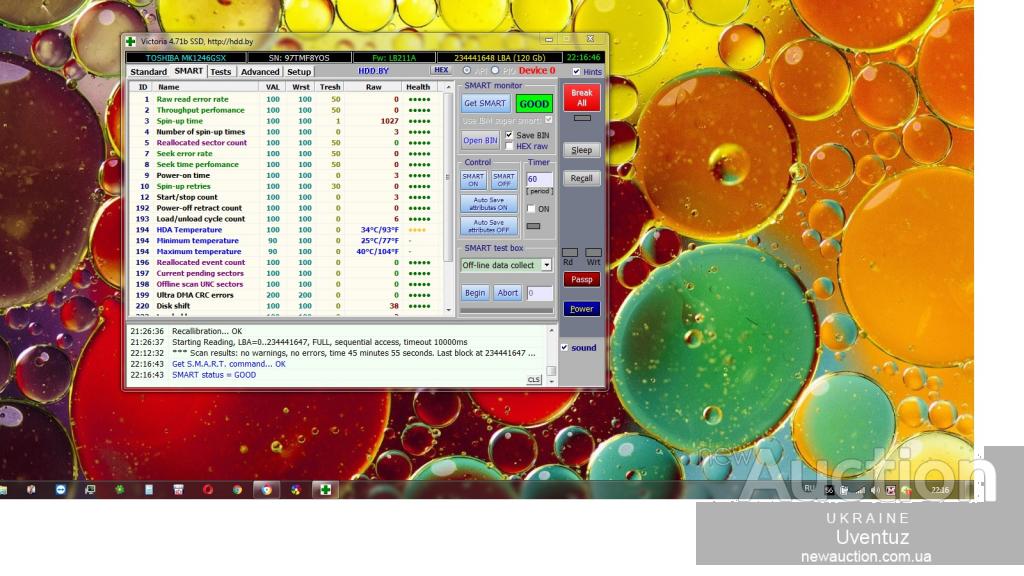Enable the HEX raw checkbox

click(509, 146)
